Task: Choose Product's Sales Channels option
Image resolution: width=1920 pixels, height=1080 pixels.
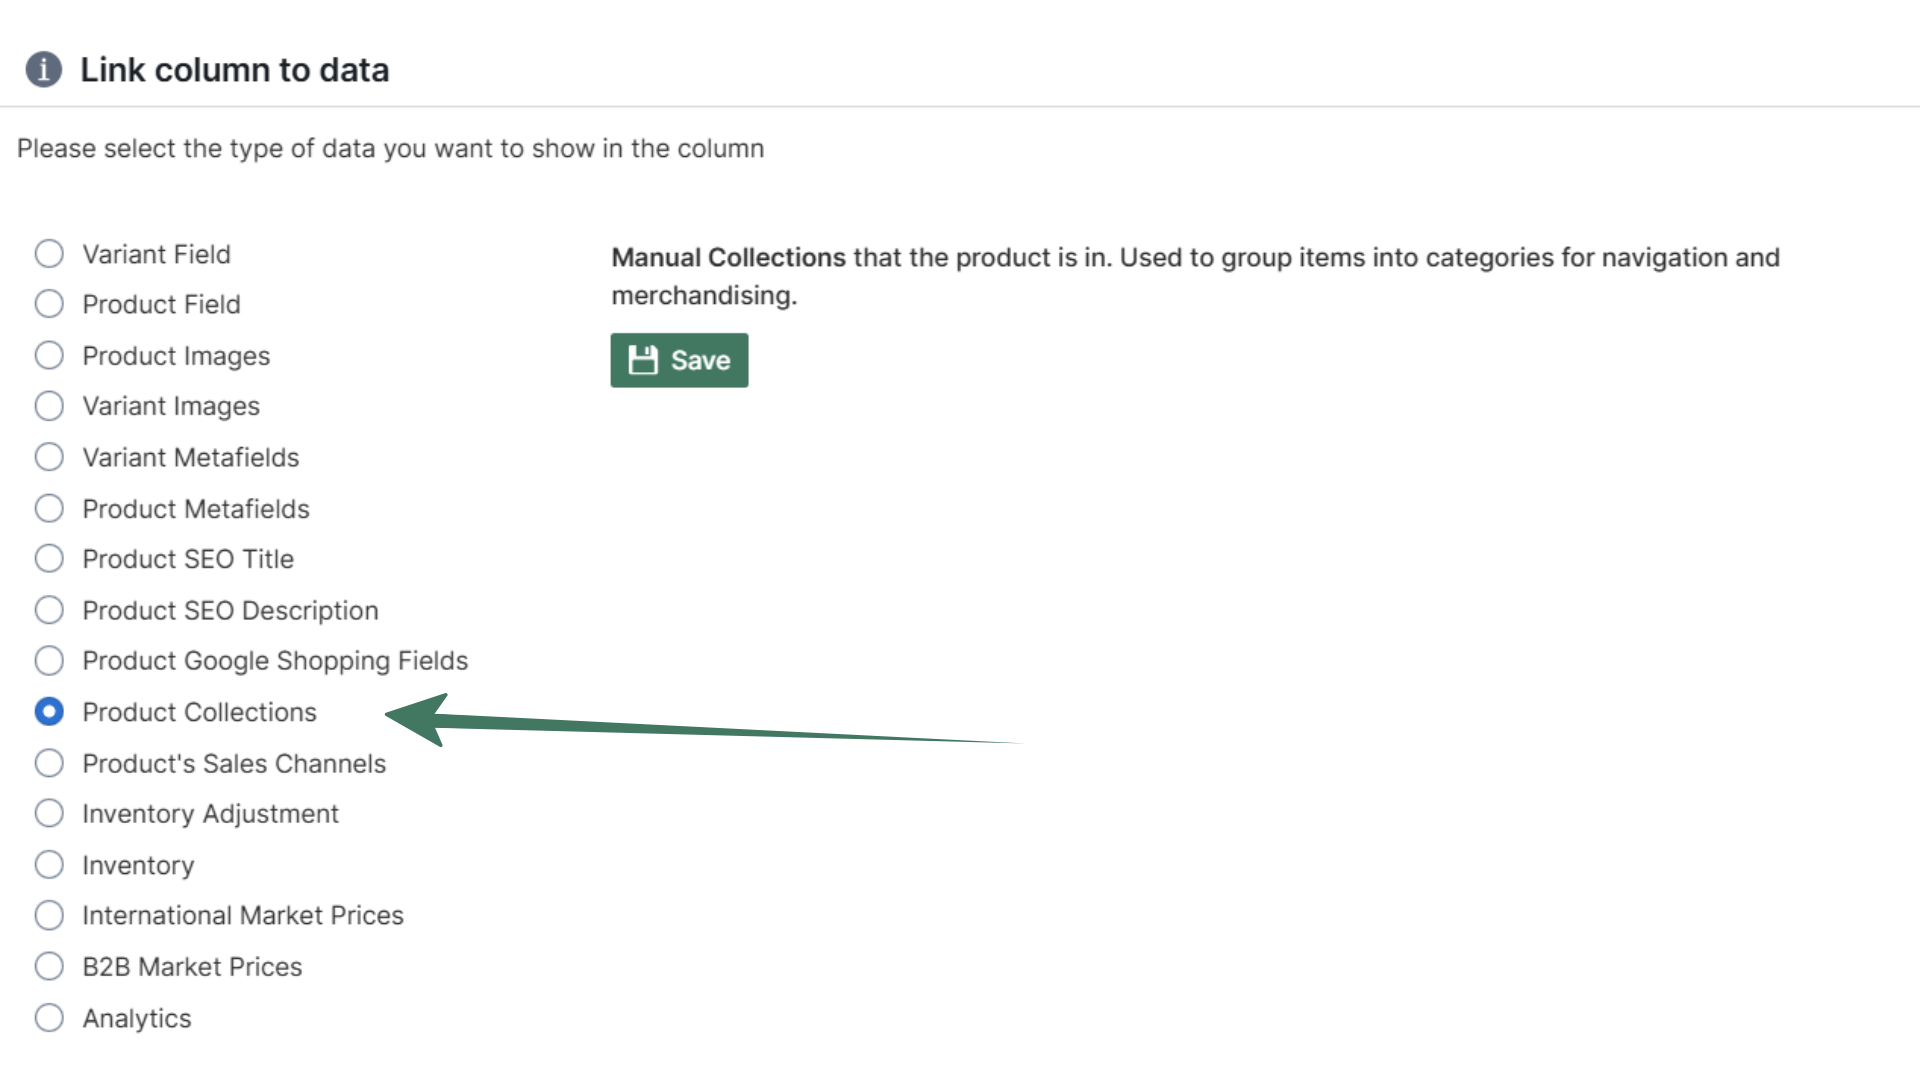Action: (x=49, y=763)
